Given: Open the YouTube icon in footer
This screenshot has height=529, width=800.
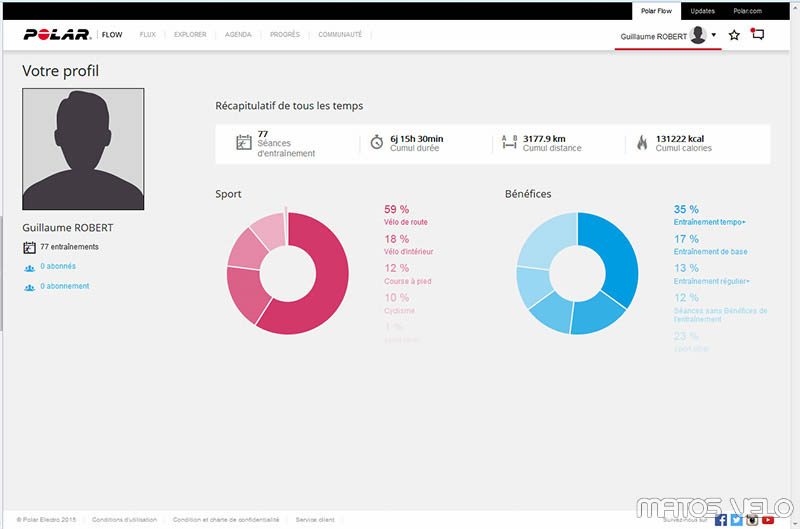Looking at the screenshot, I should point(768,520).
